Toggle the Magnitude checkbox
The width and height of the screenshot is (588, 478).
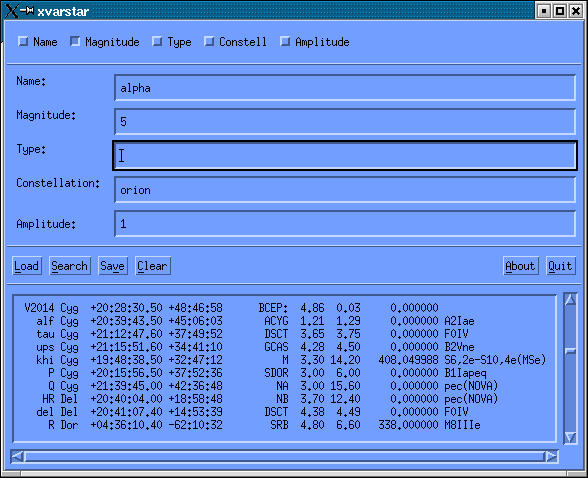pyautogui.click(x=75, y=41)
